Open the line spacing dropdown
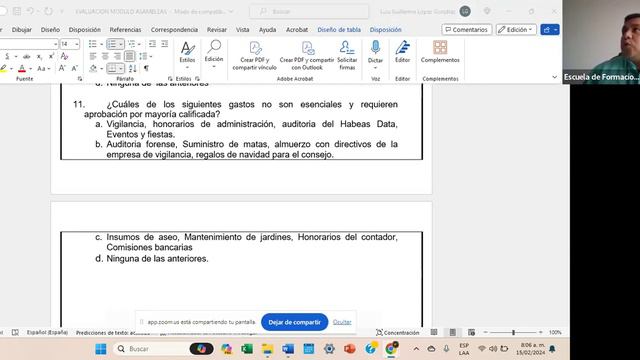 tap(145, 56)
